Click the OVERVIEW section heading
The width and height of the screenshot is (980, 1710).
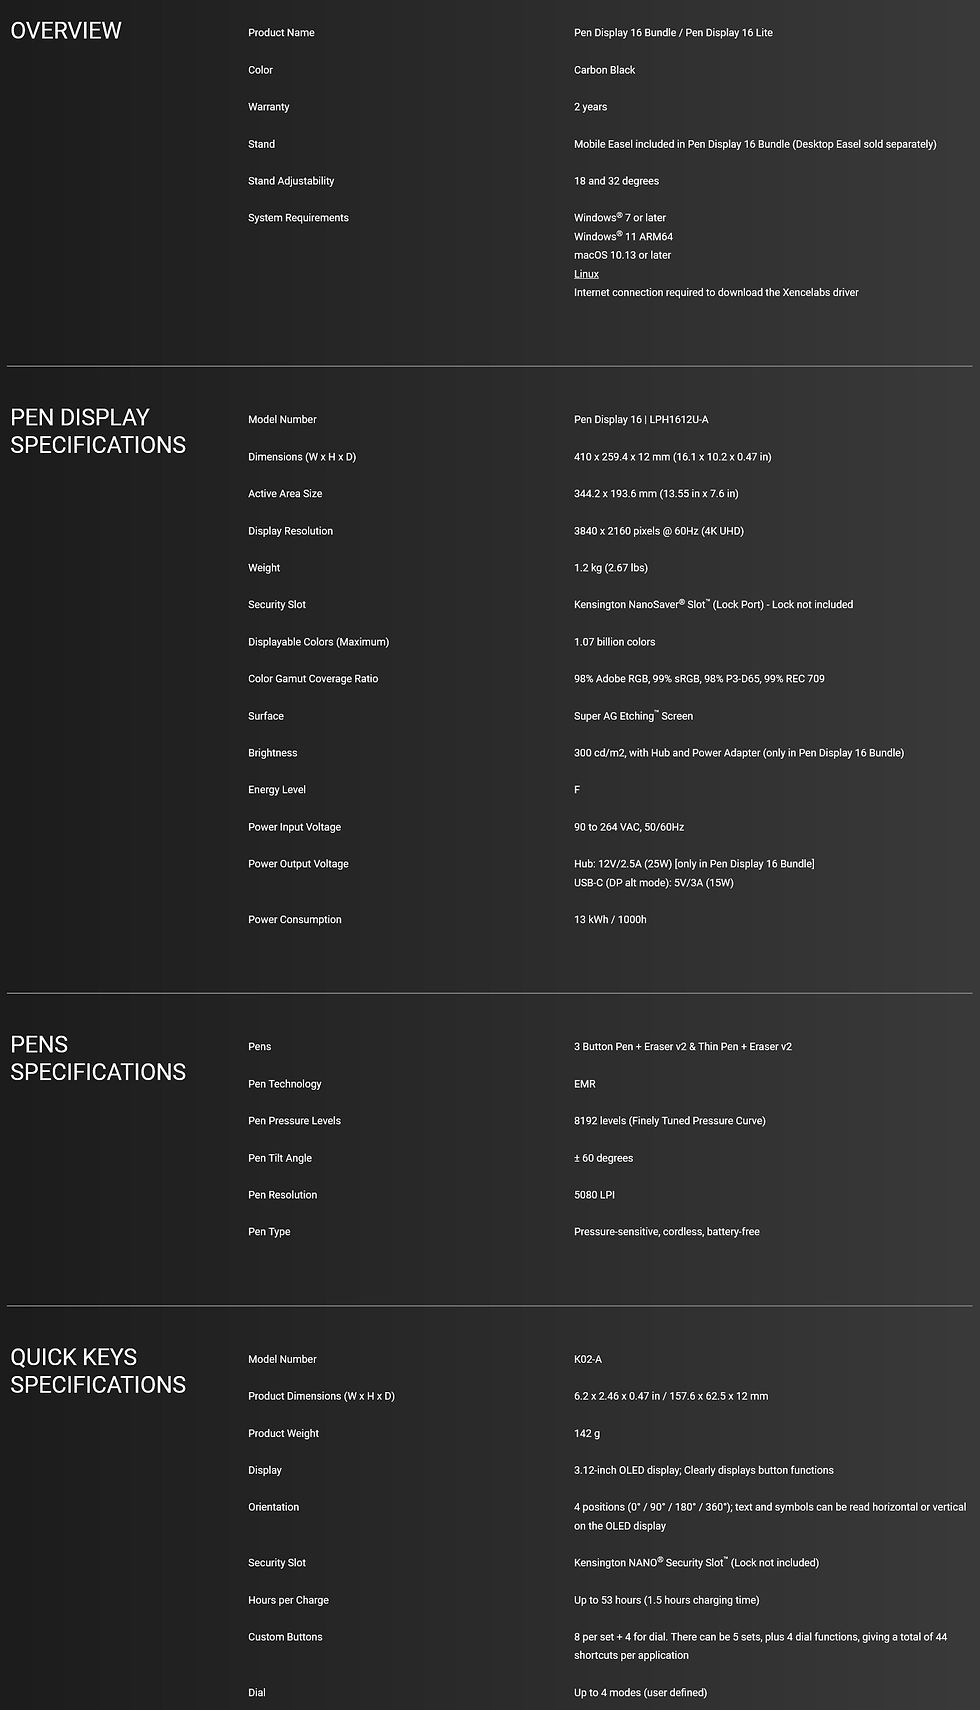tap(66, 31)
